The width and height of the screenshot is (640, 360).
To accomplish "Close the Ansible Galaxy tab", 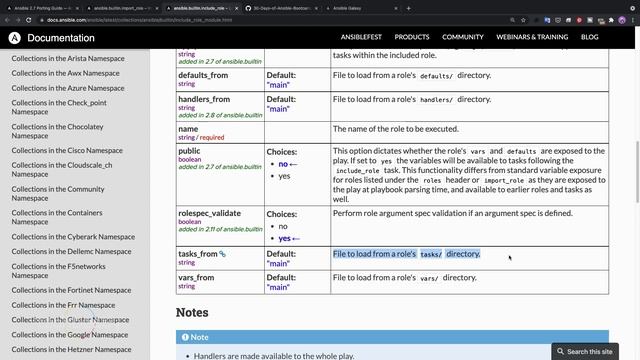I will pyautogui.click(x=396, y=8).
